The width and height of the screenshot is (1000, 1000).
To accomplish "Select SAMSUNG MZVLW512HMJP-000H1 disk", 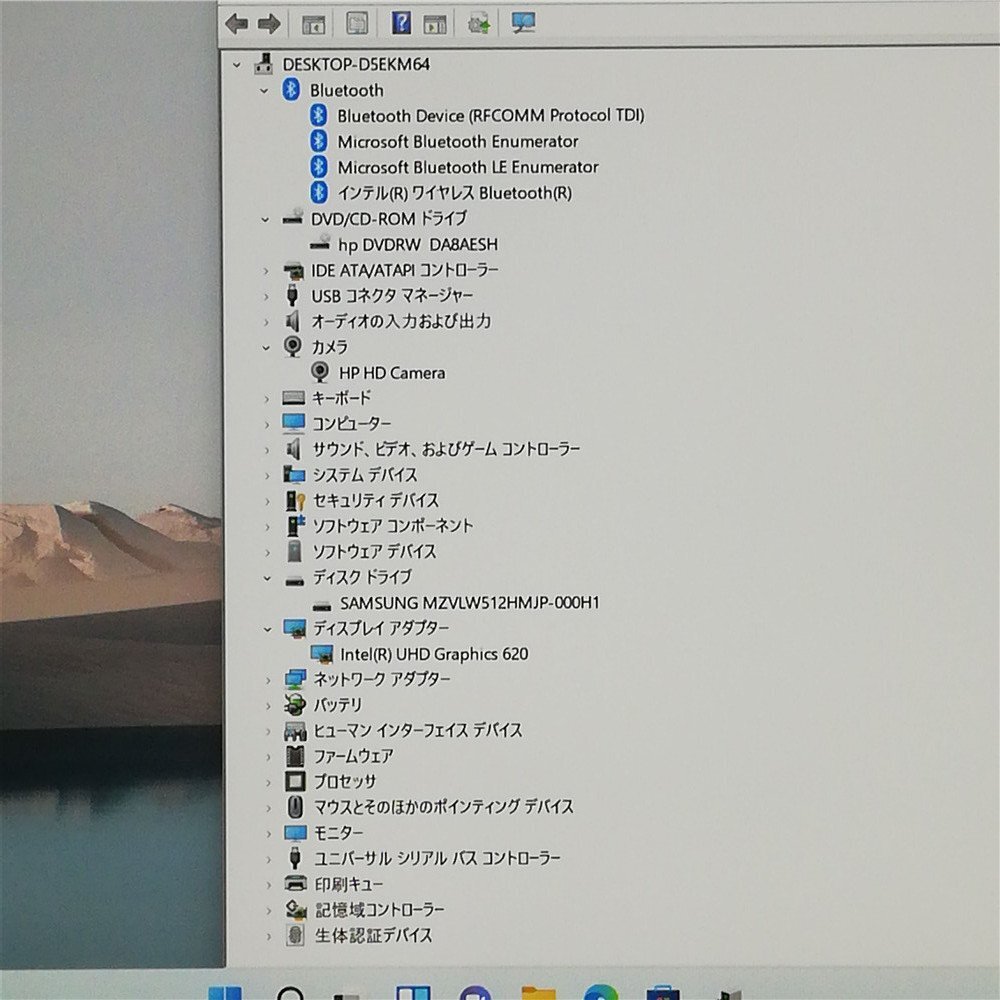I will coord(469,603).
